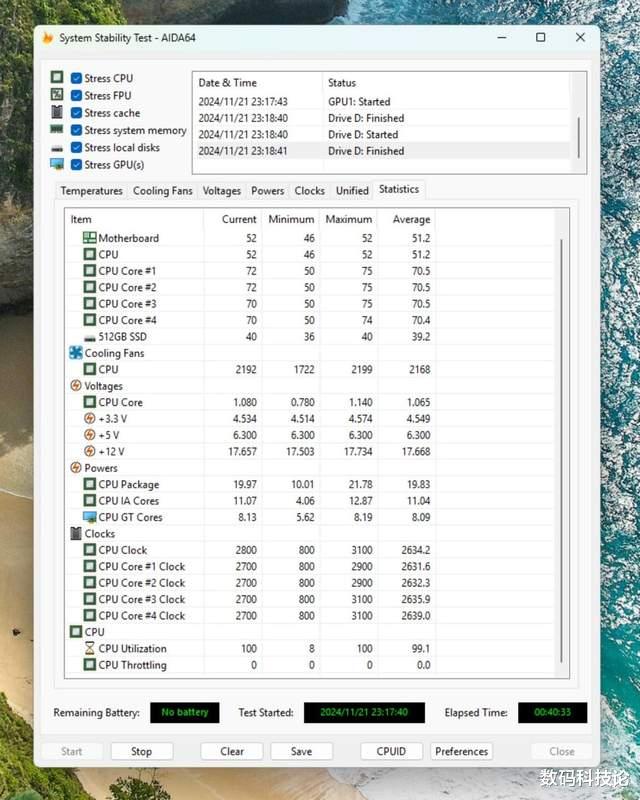This screenshot has width=640, height=800.
Task: Click the Date & Time column header
Action: [257, 83]
